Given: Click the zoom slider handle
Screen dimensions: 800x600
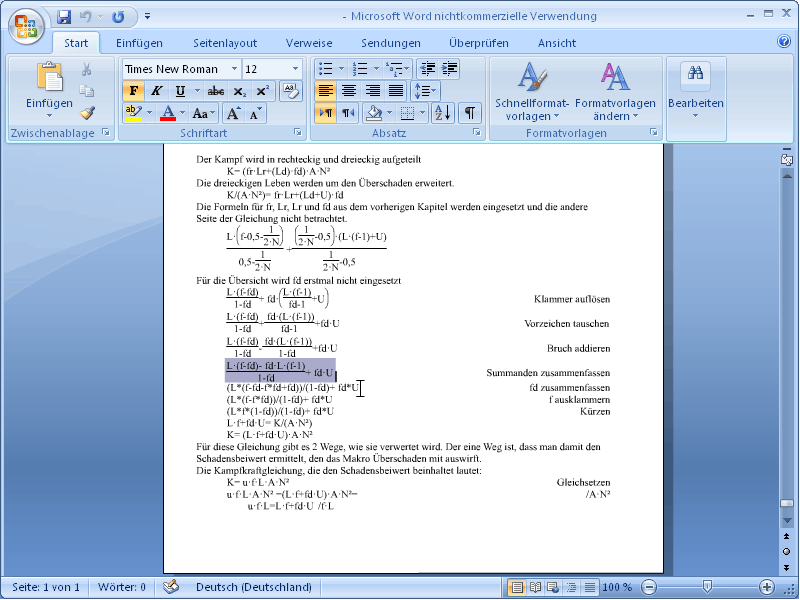Looking at the screenshot, I should click(707, 587).
